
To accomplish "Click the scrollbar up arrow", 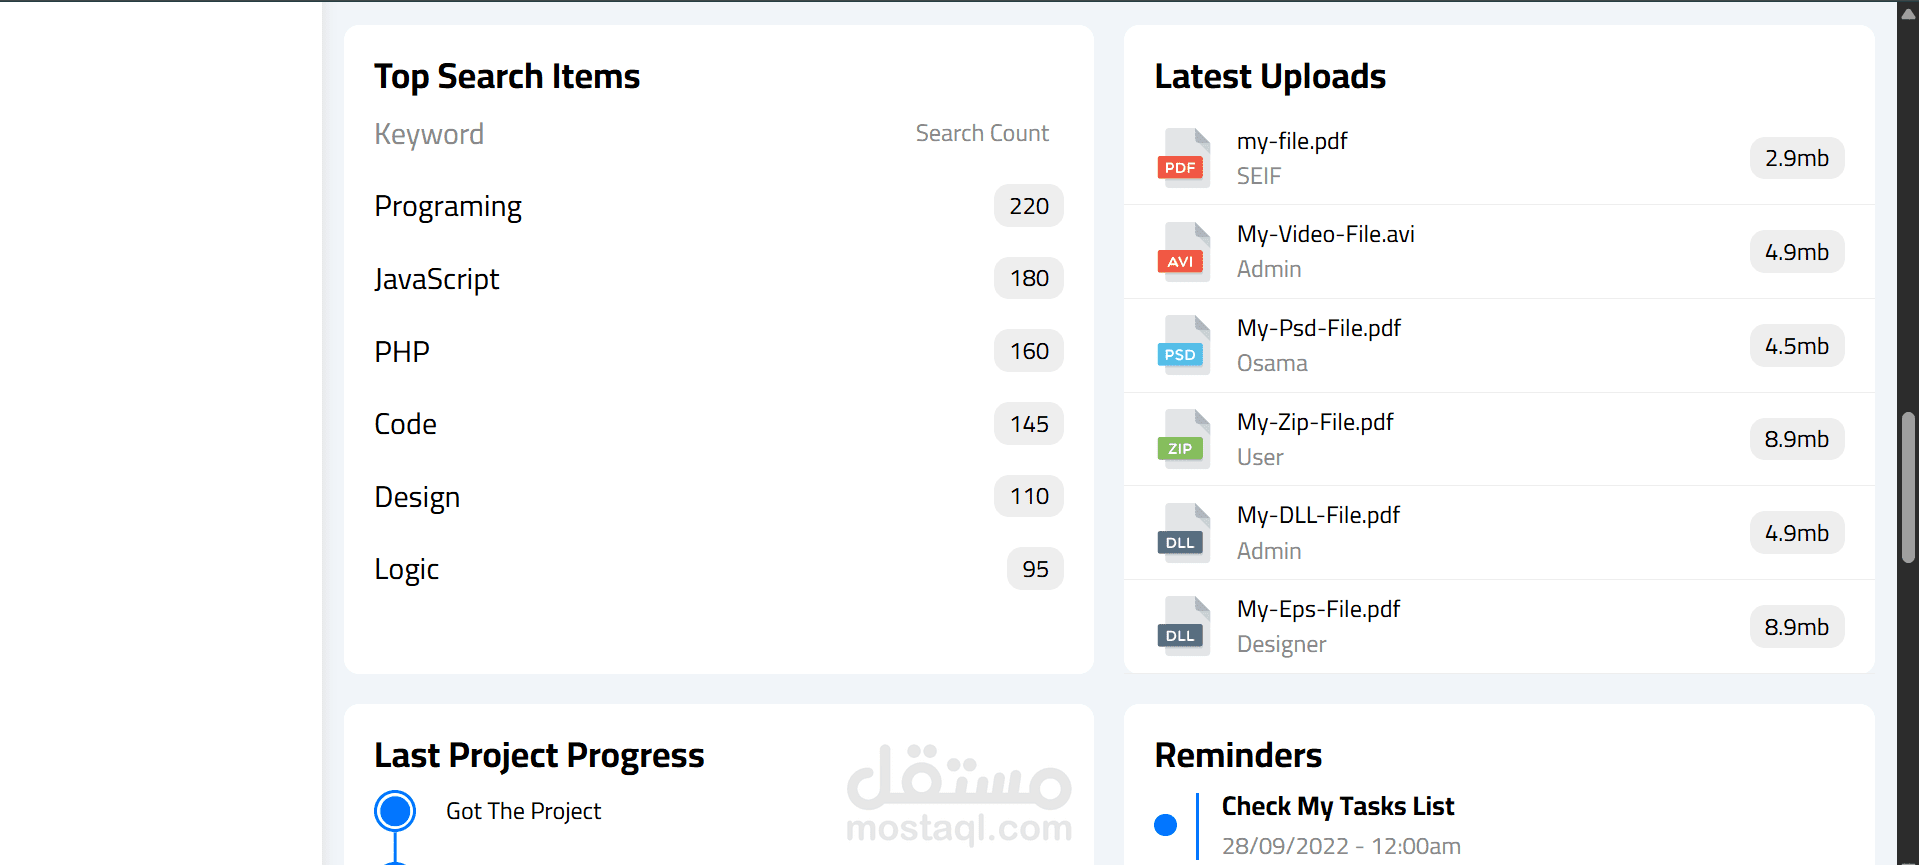I will click(1908, 13).
